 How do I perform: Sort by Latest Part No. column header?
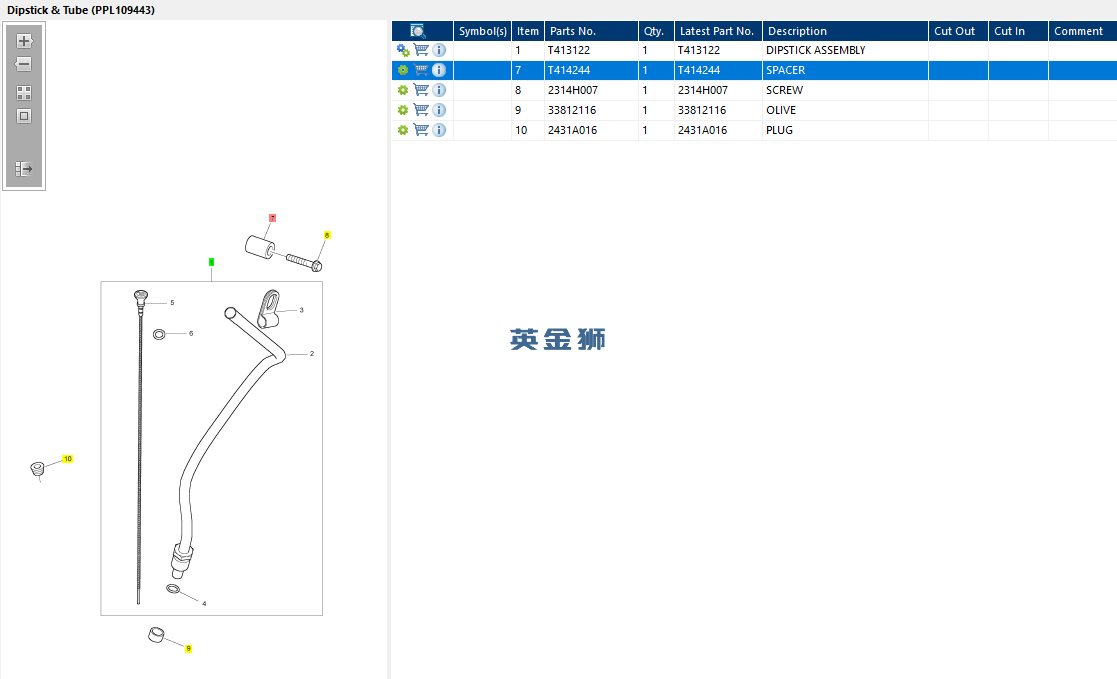[x=718, y=31]
